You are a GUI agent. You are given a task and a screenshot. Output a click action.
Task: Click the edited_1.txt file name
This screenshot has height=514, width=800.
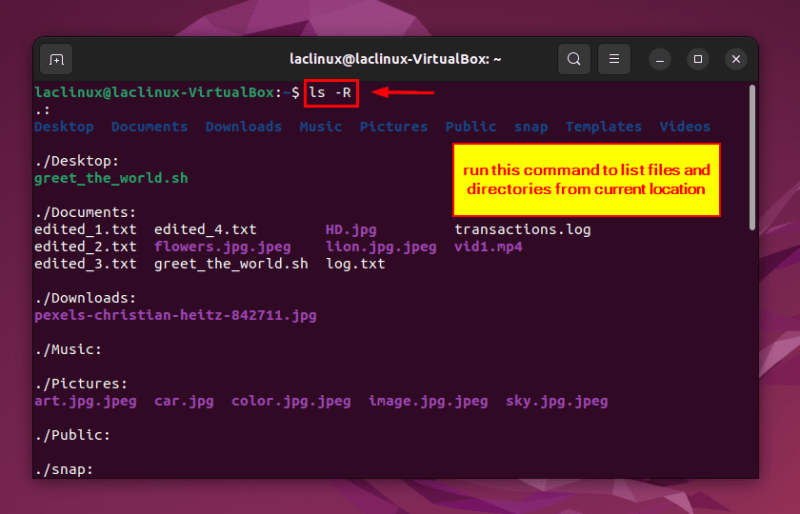85,230
